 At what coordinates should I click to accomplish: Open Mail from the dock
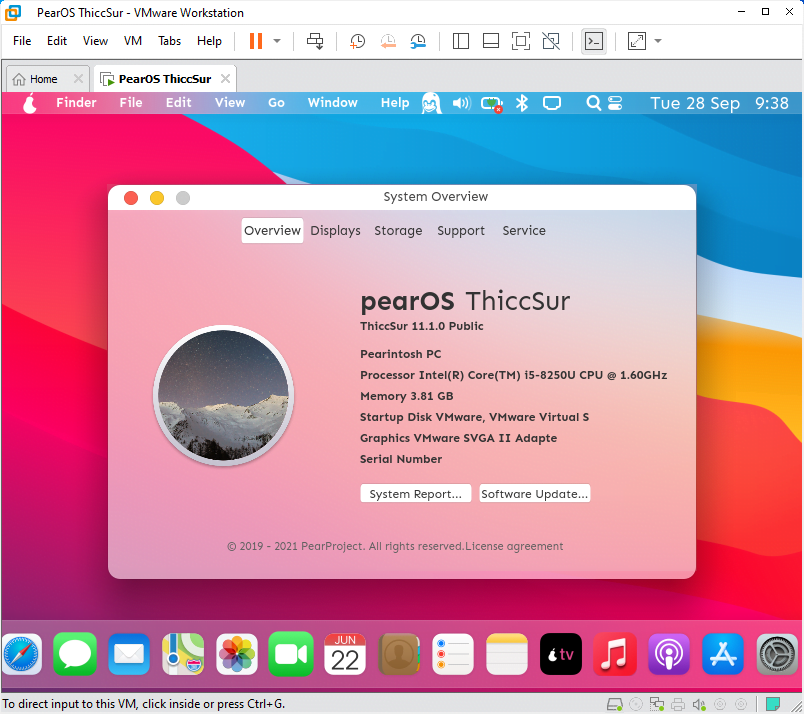129,654
